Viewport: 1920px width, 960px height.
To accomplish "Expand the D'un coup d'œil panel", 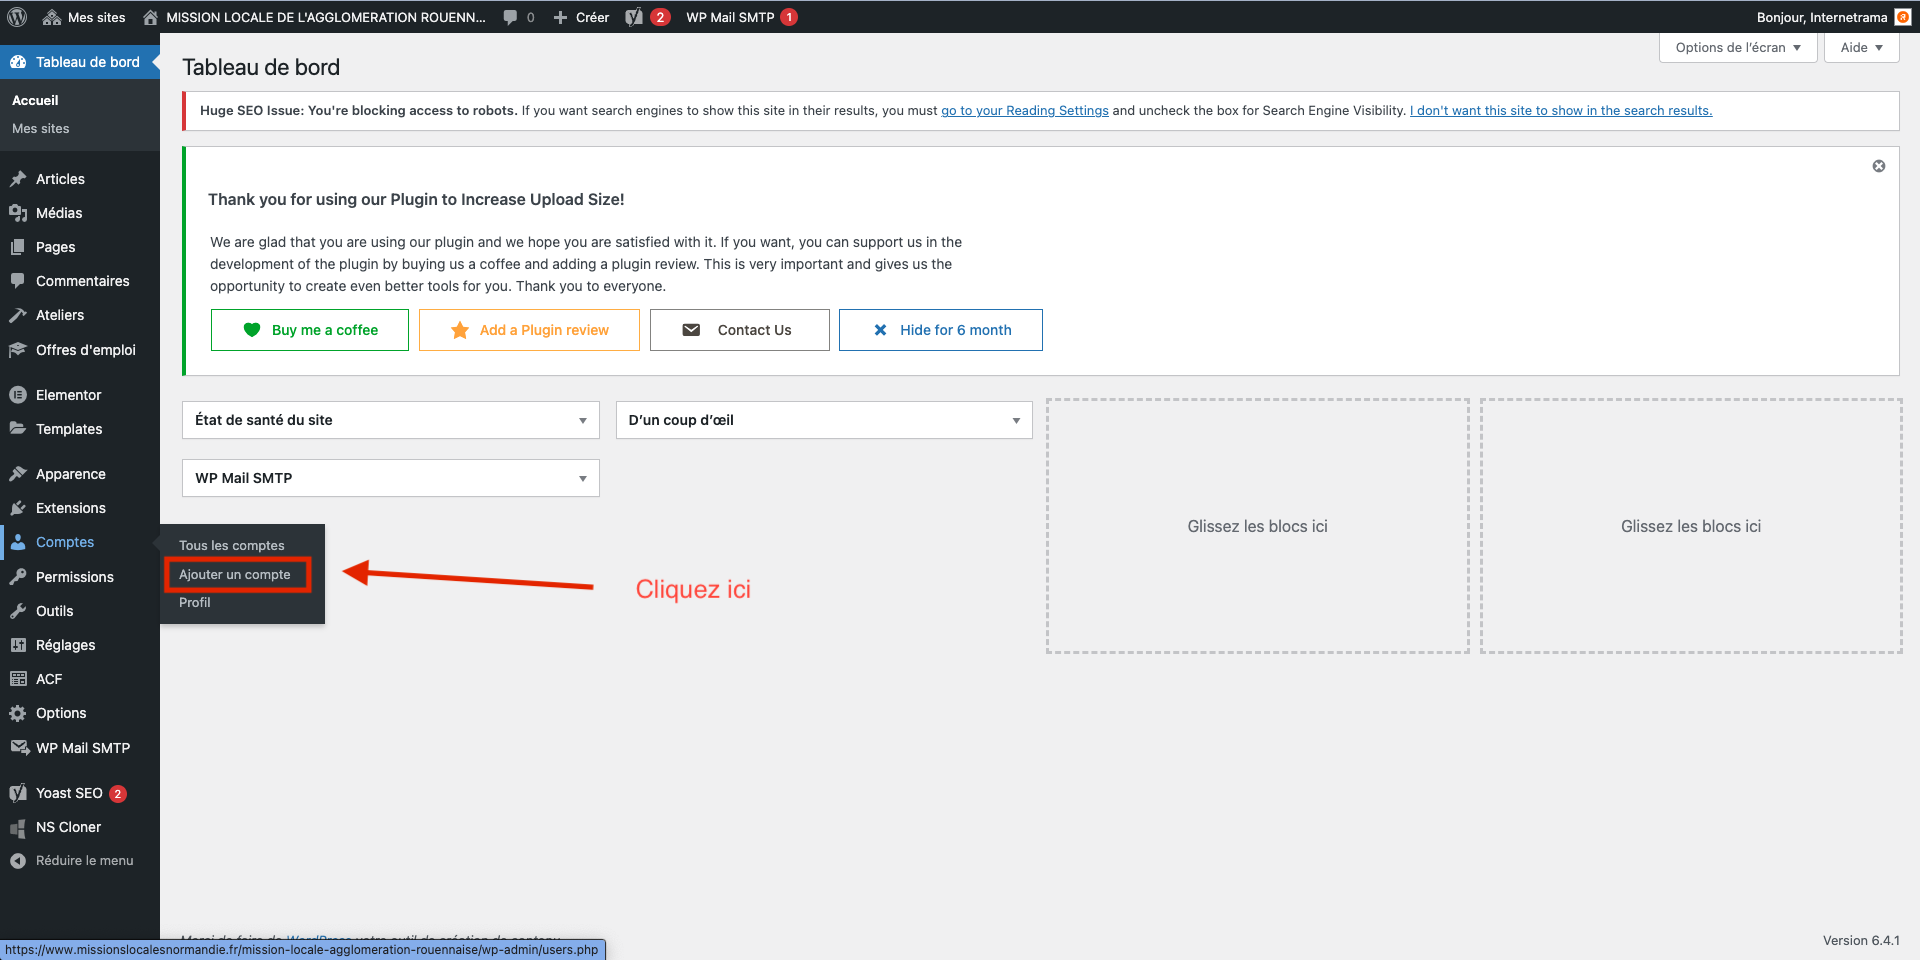I will tap(1015, 420).
